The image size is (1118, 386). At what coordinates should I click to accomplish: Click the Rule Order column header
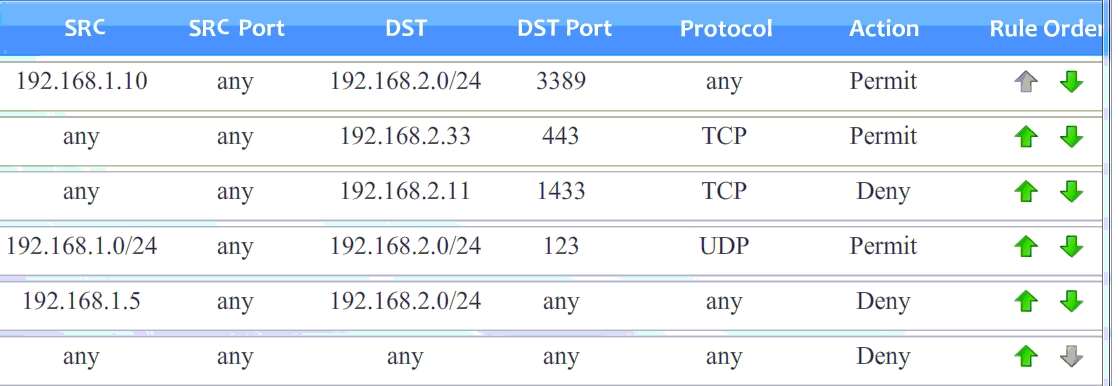1045,29
